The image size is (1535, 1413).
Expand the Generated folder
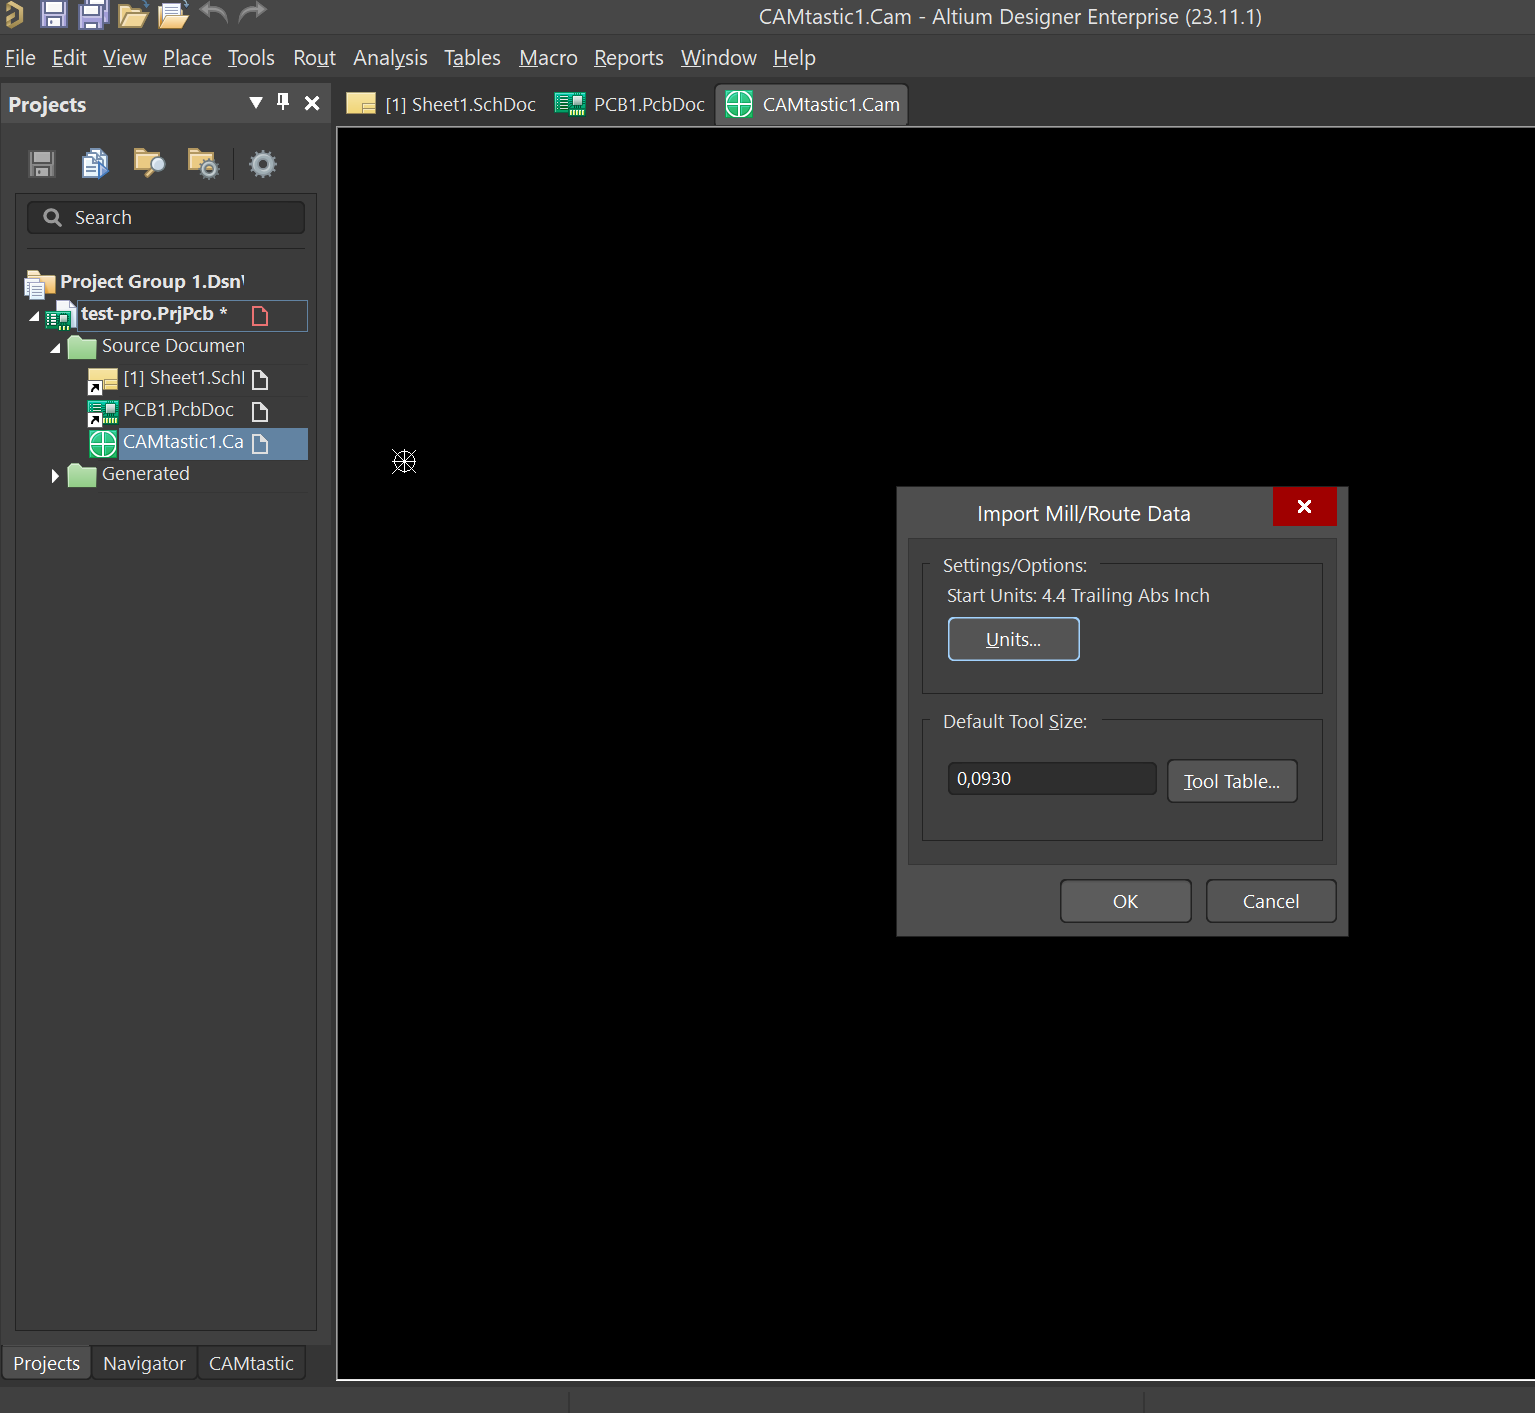55,476
